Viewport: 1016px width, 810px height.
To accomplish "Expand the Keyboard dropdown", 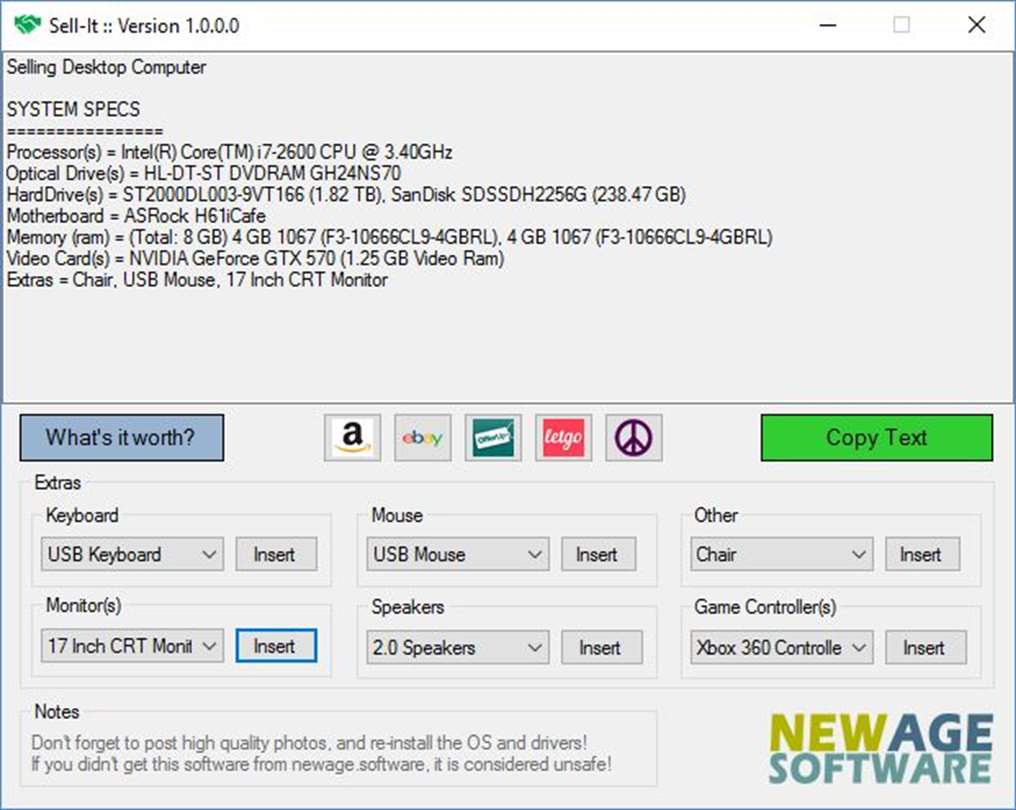I will [x=132, y=554].
